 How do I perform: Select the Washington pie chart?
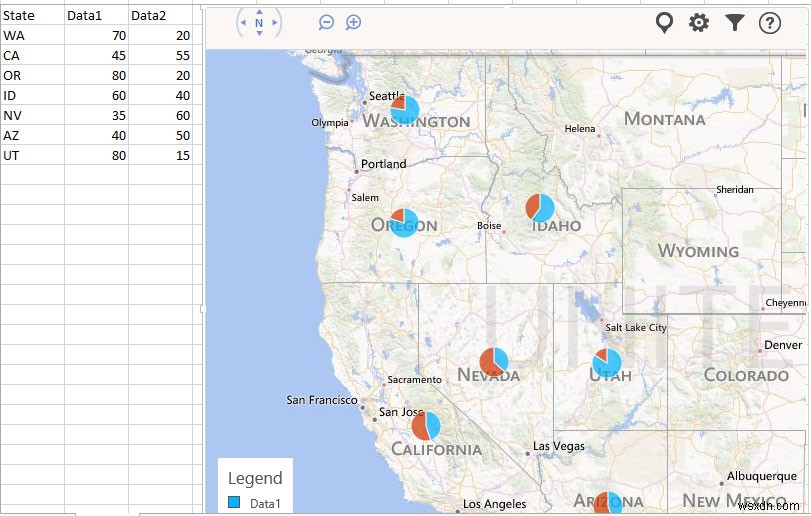[x=405, y=110]
